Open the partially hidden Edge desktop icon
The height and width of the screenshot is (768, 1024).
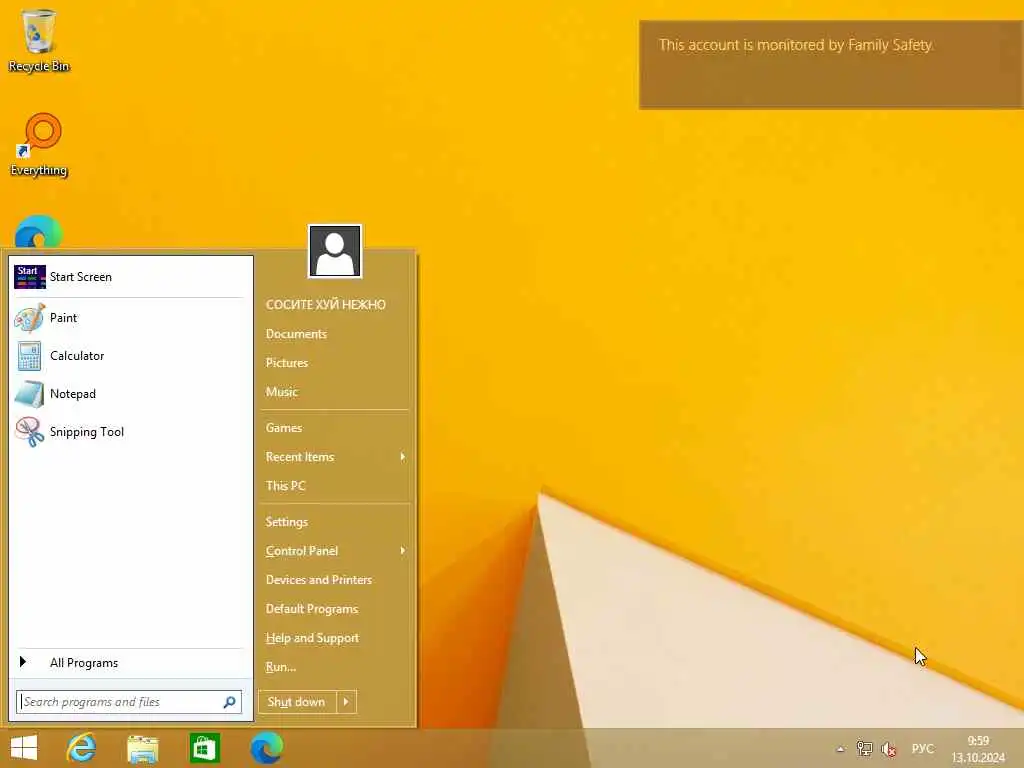click(39, 232)
